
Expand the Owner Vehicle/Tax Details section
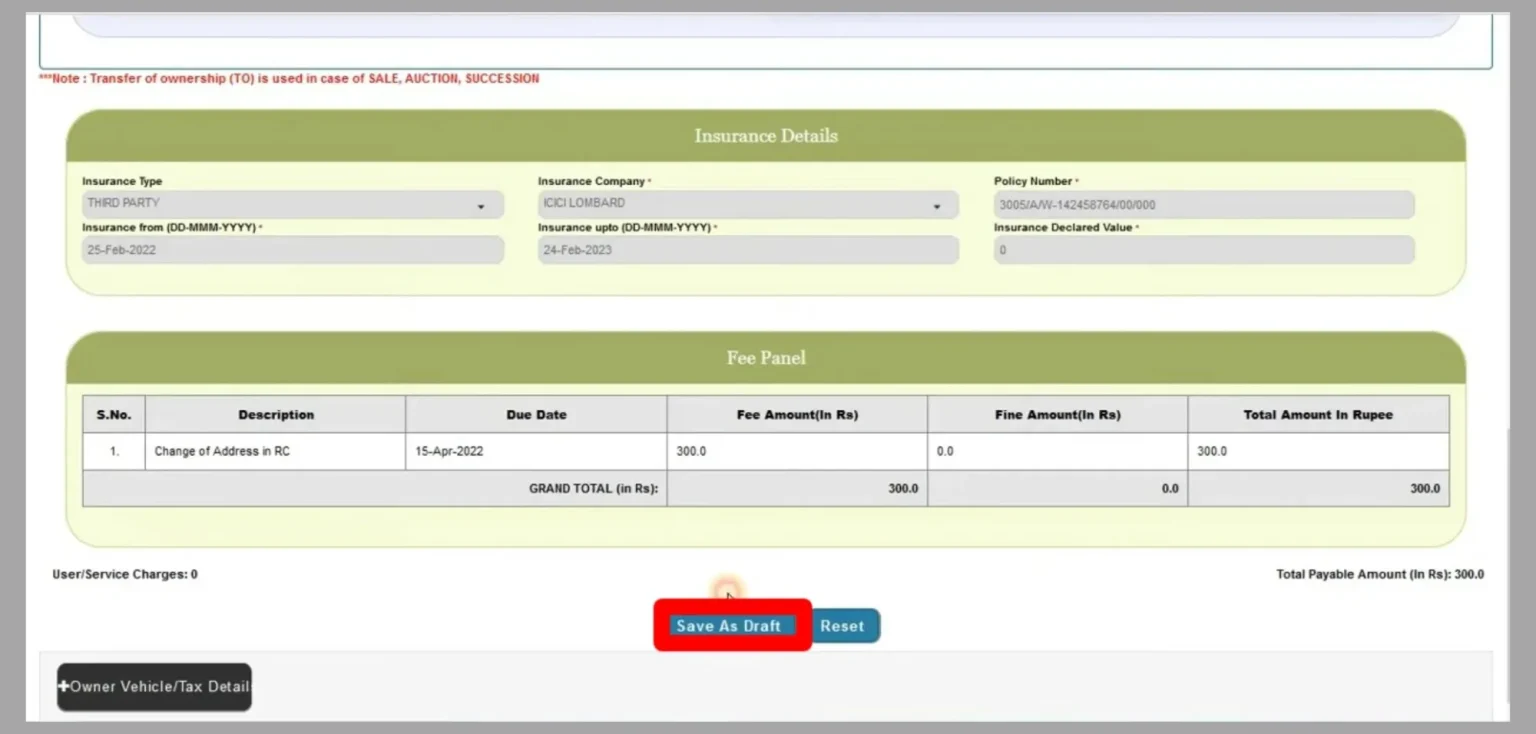154,687
